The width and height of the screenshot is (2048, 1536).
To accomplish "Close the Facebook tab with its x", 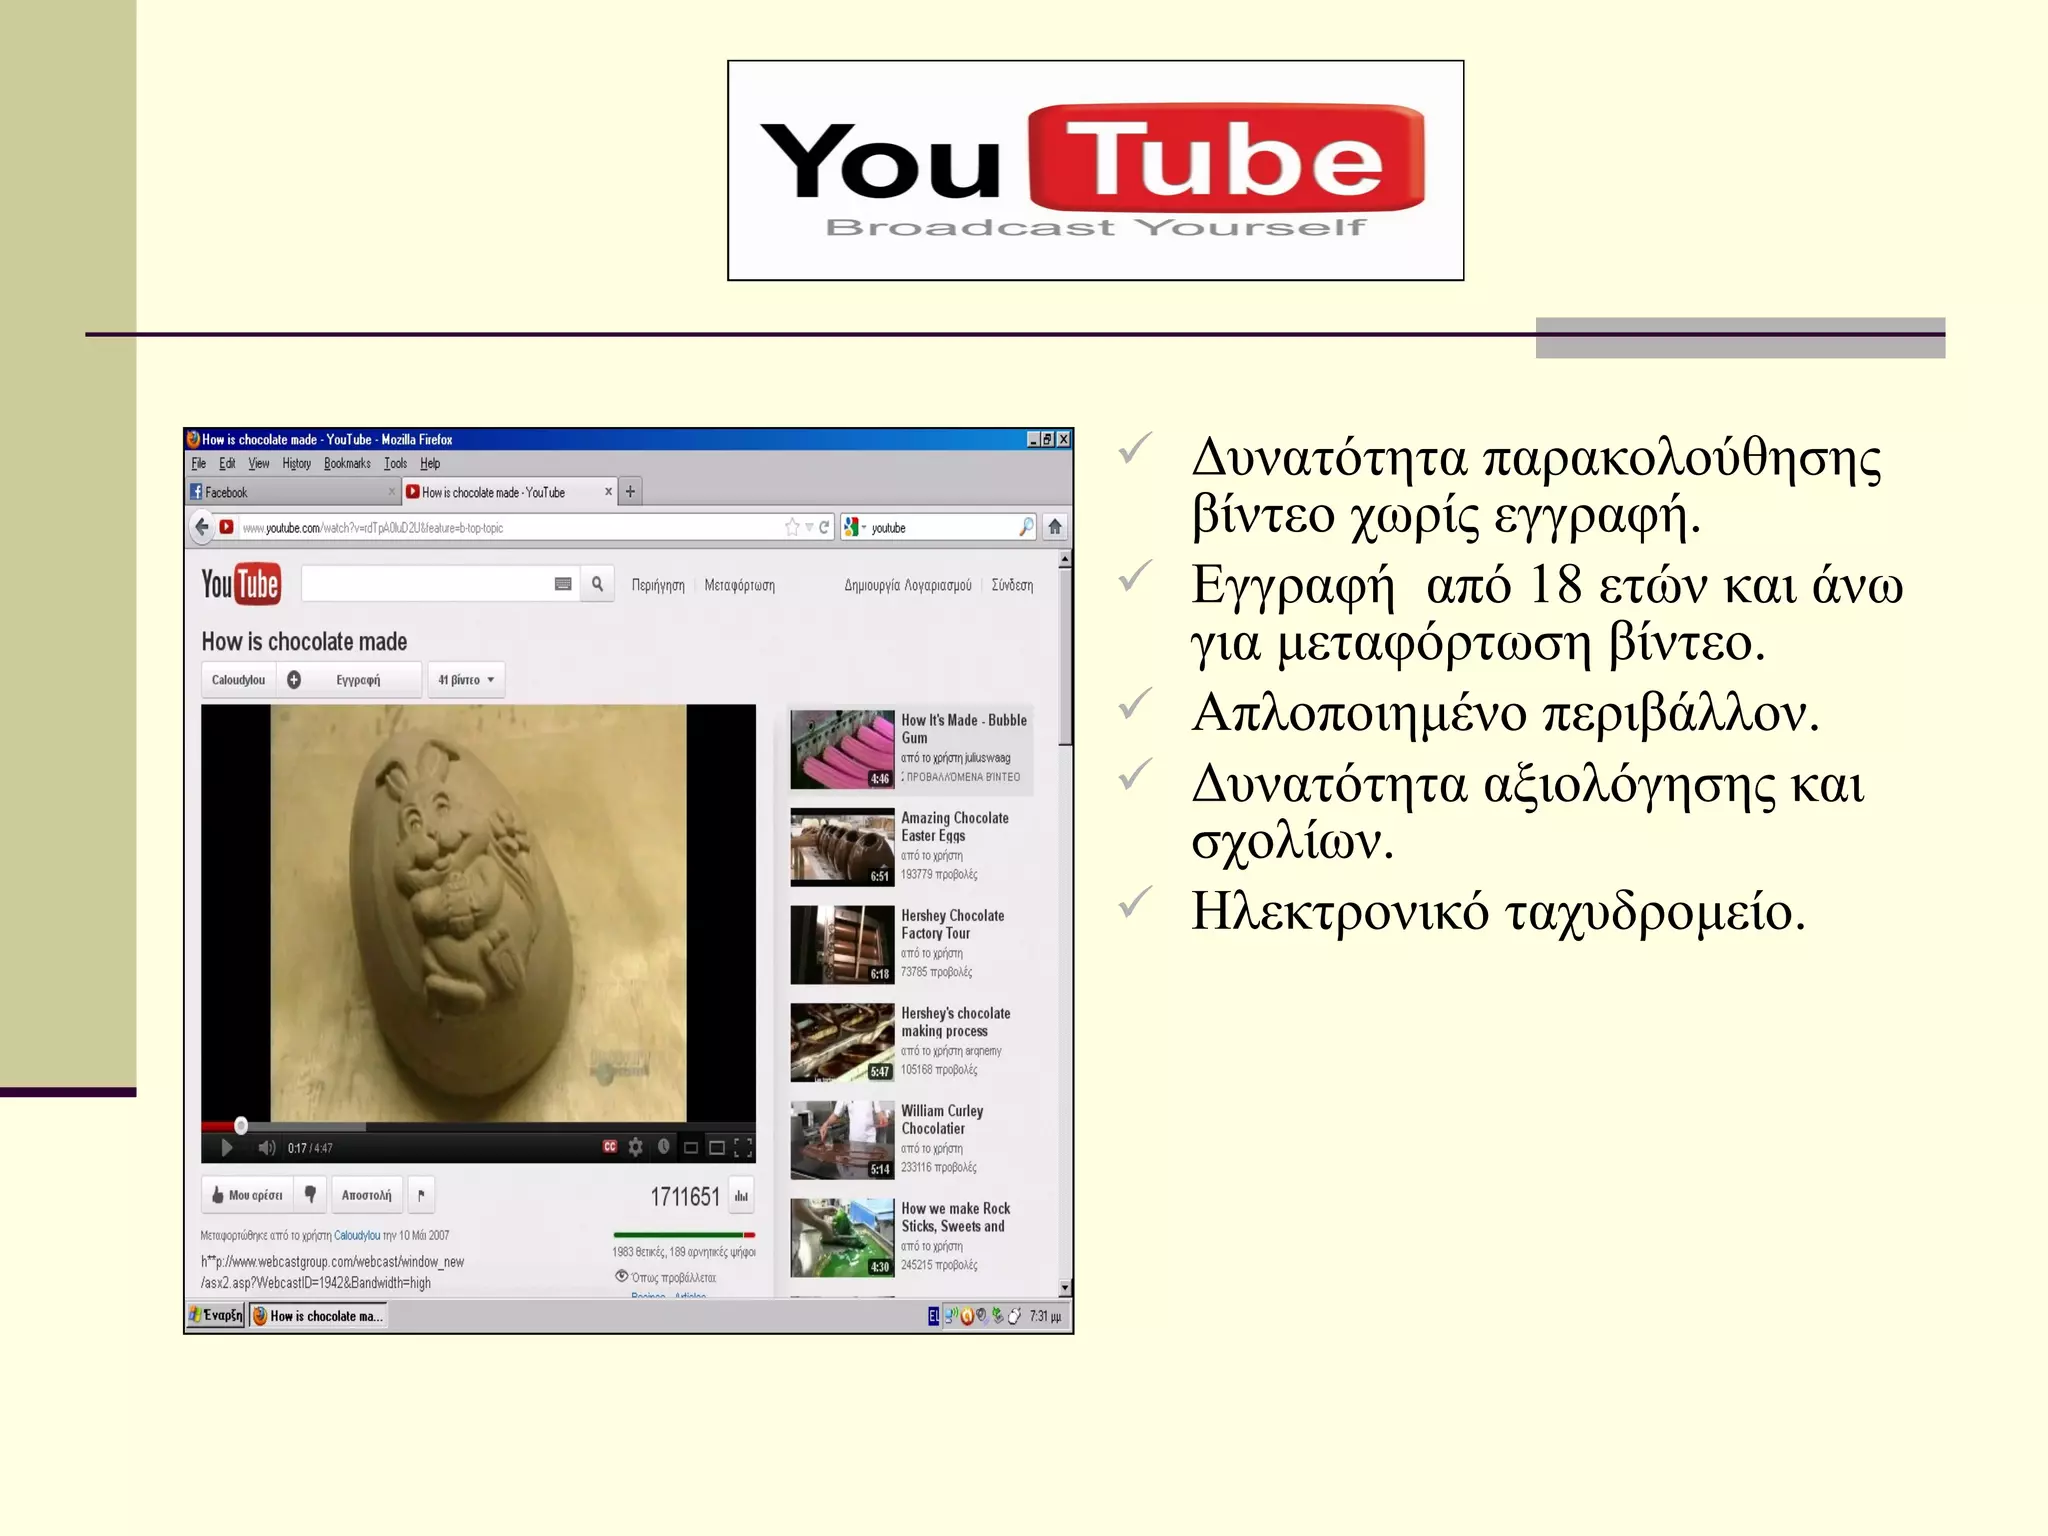I will [391, 492].
